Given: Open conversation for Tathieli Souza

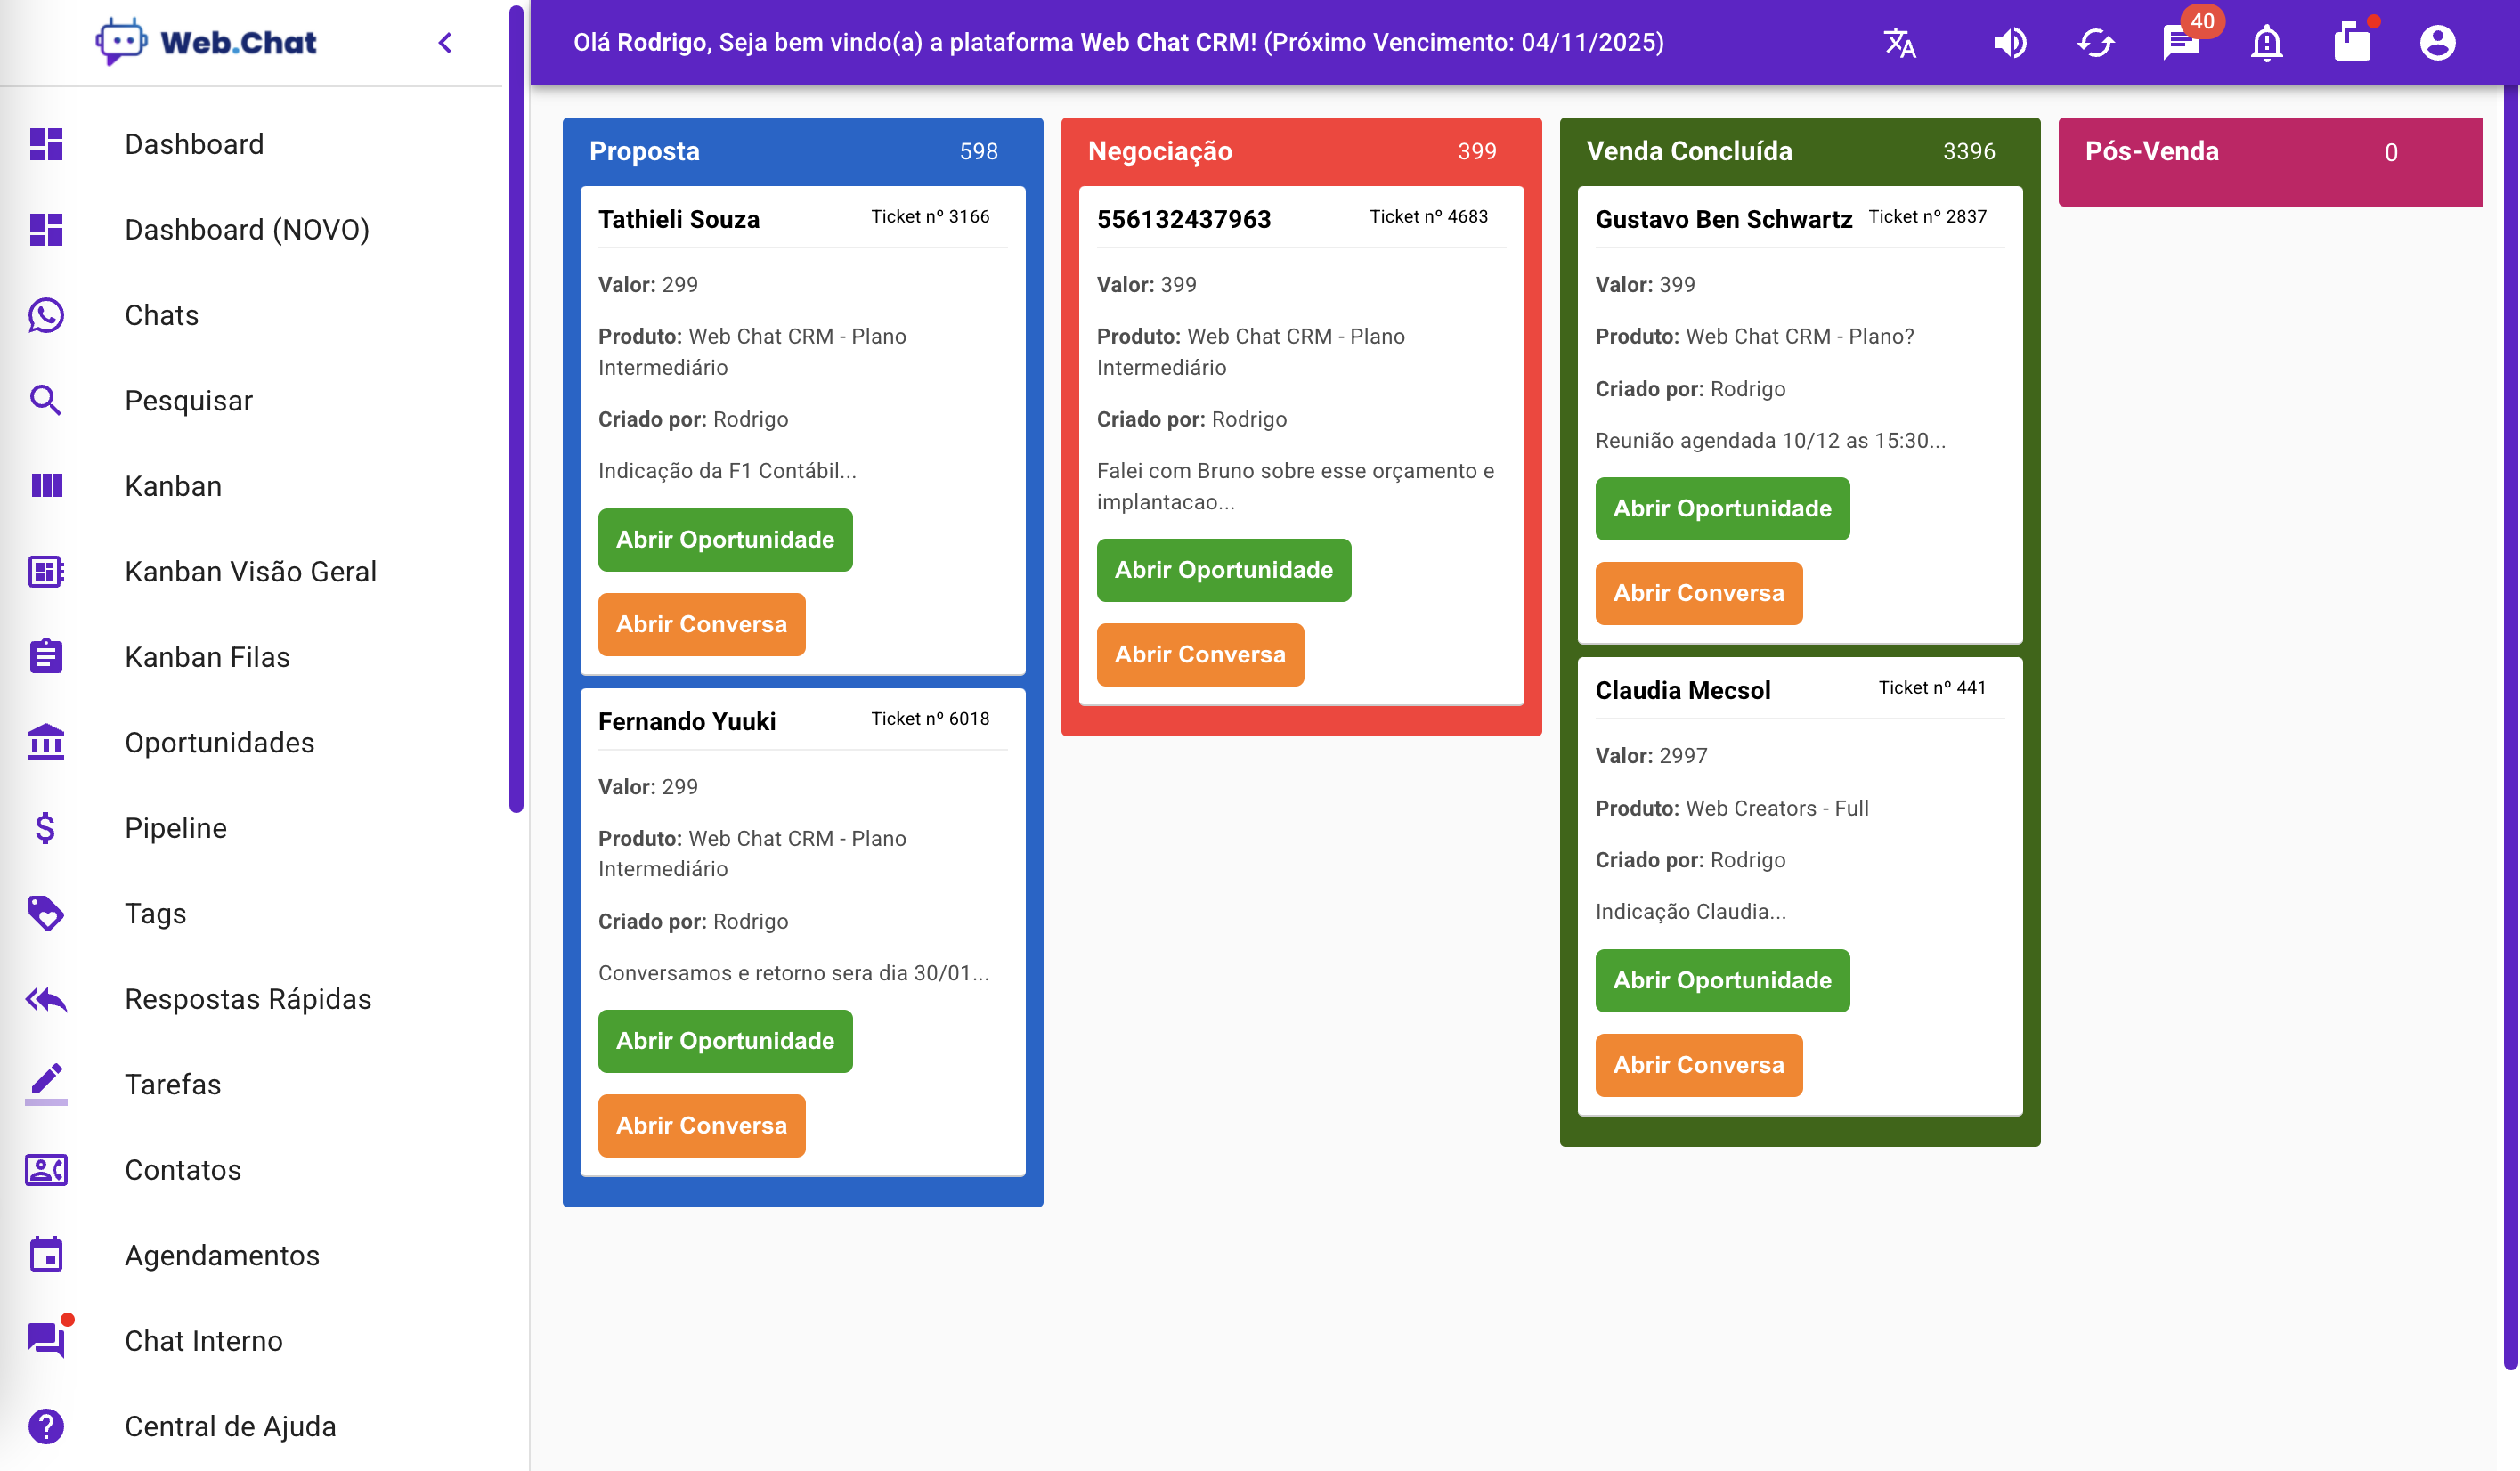Looking at the screenshot, I should [x=701, y=625].
